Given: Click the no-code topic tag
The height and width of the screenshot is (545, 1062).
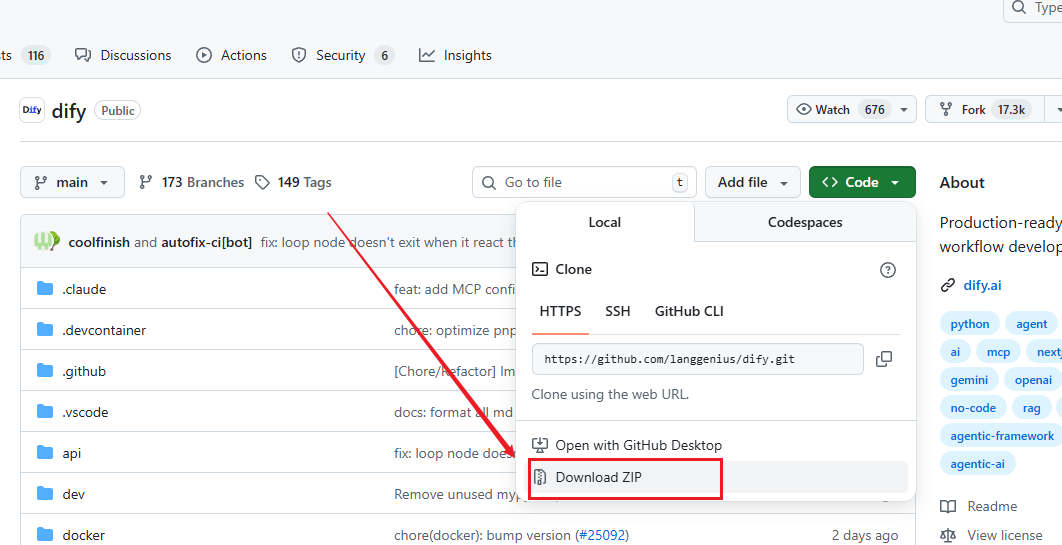Looking at the screenshot, I should tap(973, 408).
